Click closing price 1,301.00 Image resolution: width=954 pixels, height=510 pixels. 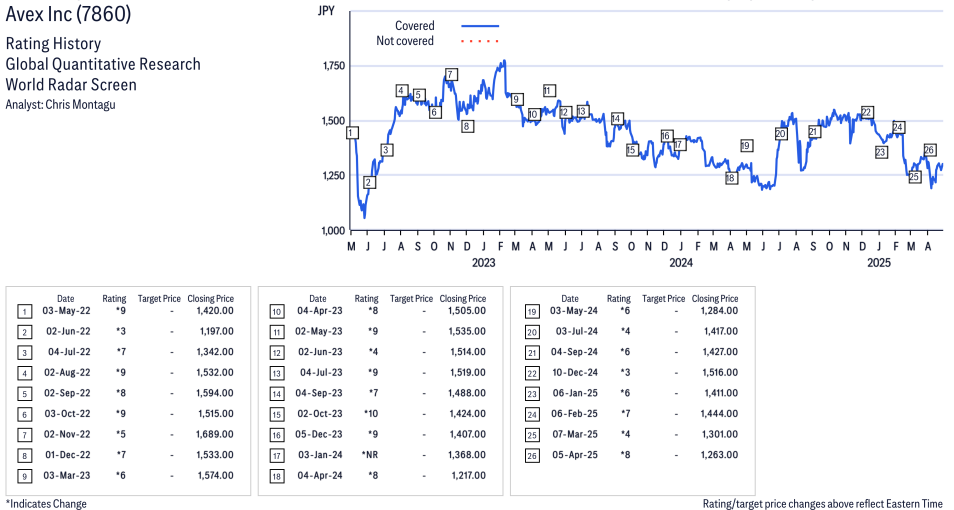pos(720,435)
